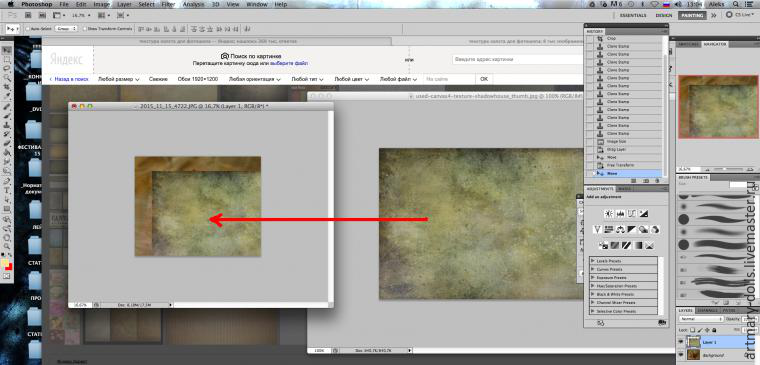Add a Levels adjustment layer
760x365 pixels.
click(620, 213)
